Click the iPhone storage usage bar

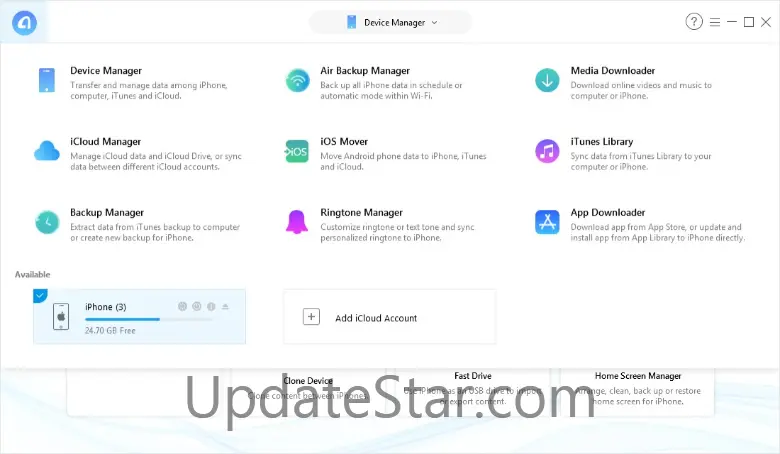(148, 319)
